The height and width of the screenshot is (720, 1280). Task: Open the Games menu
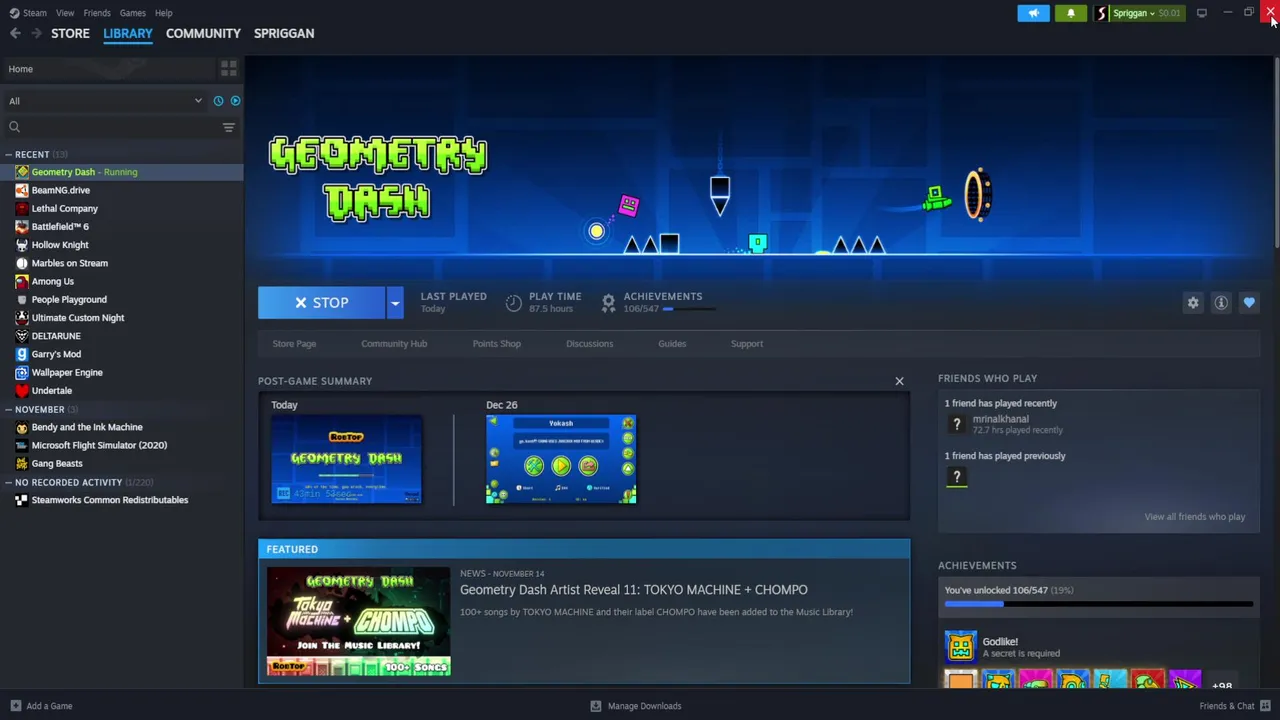[x=132, y=13]
